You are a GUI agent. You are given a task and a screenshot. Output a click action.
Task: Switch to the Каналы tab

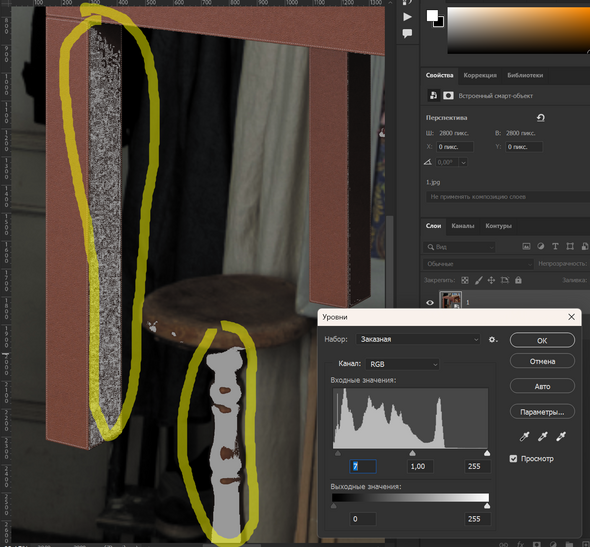(462, 226)
